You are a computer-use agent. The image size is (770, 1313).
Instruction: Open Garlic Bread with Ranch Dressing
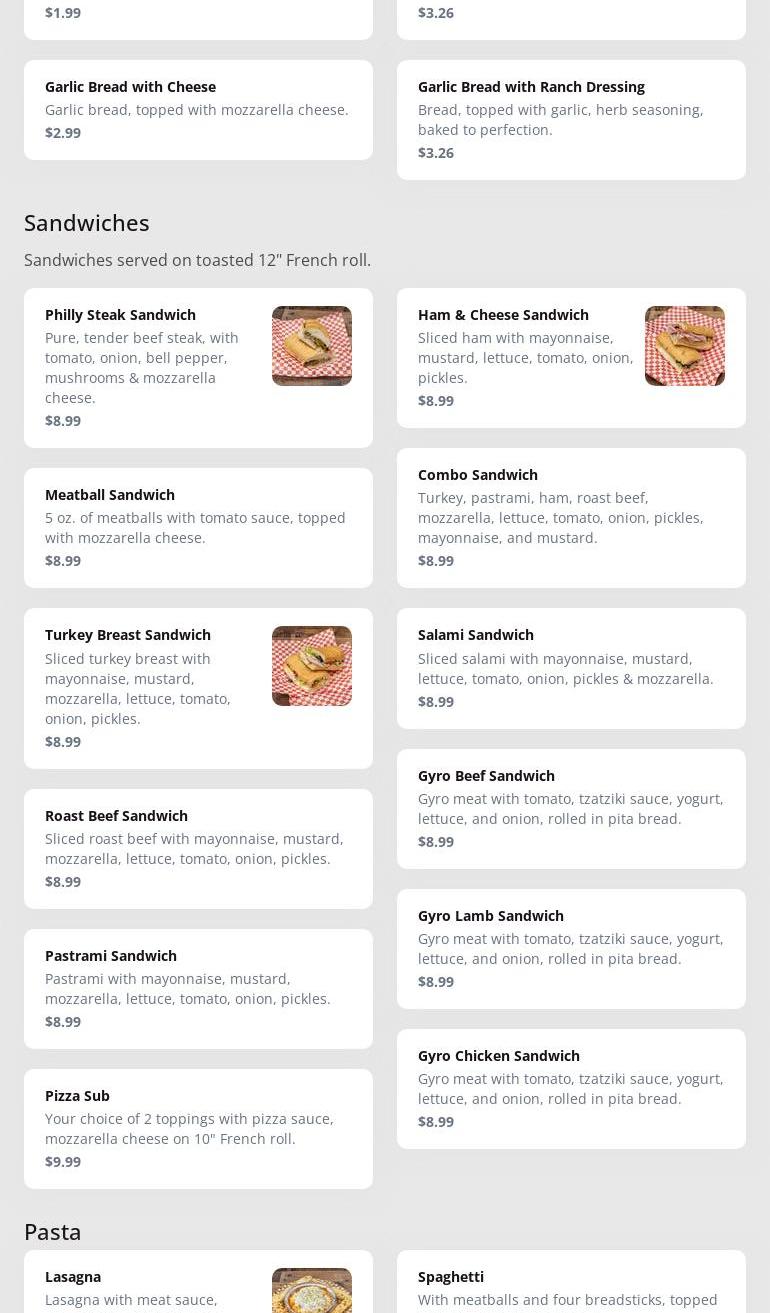pos(531,87)
